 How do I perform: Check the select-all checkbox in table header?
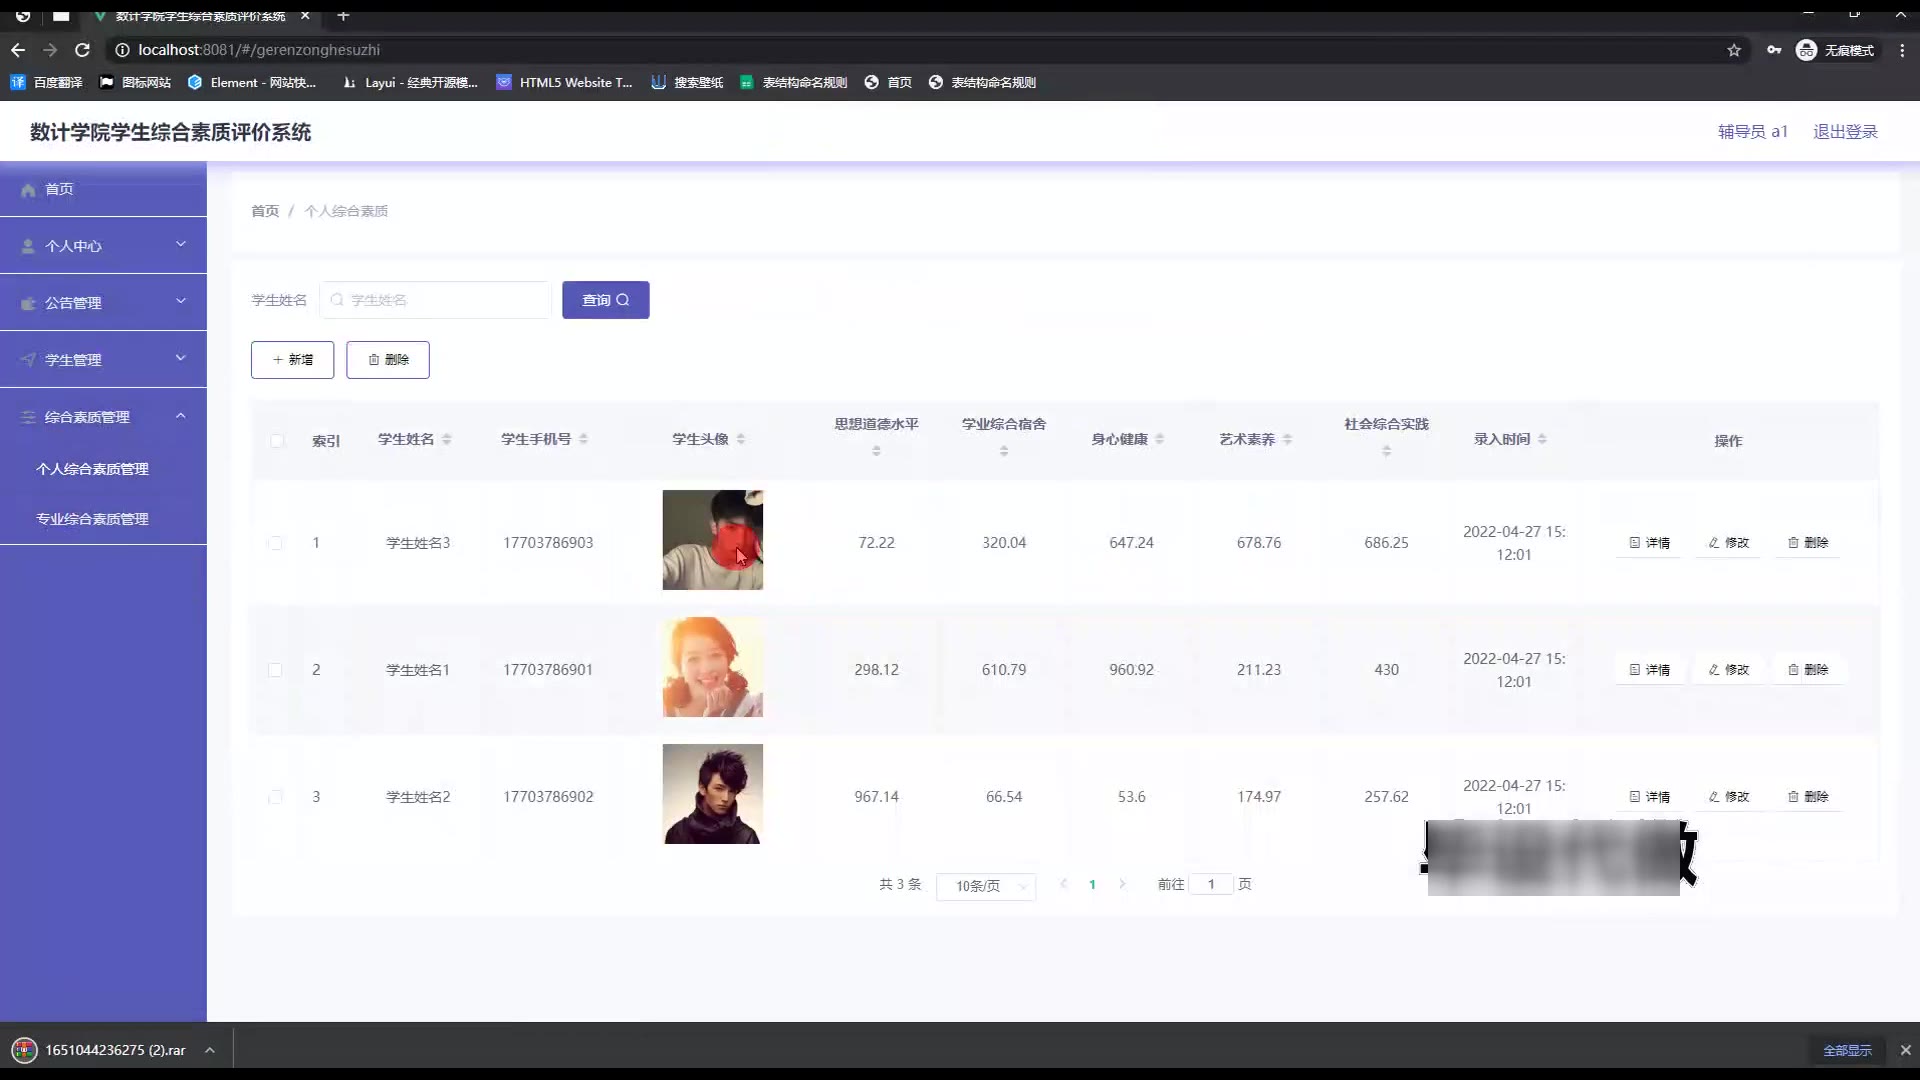tap(277, 441)
